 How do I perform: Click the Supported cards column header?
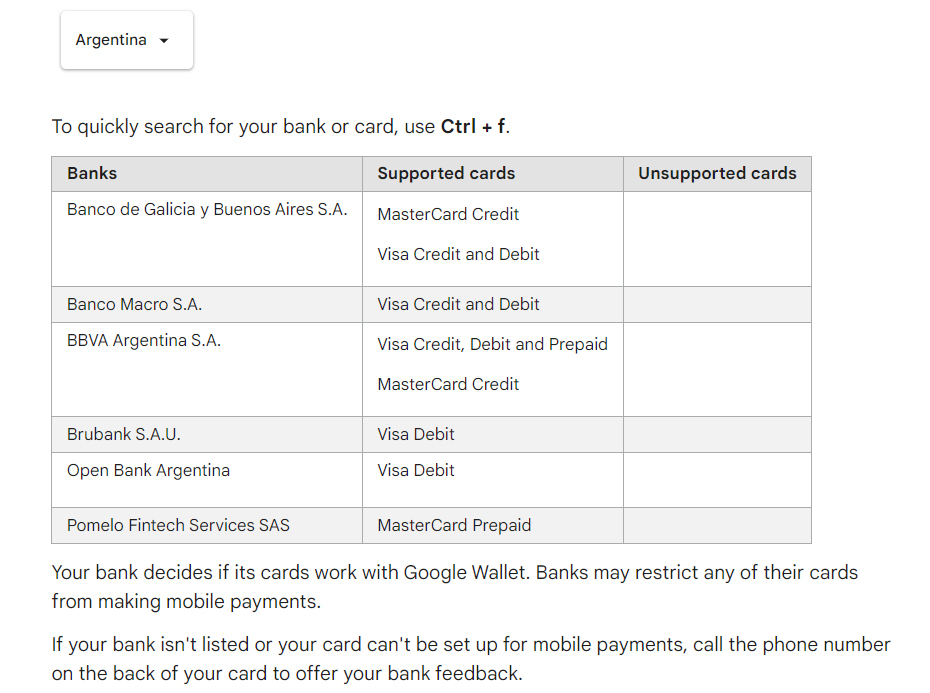446,174
